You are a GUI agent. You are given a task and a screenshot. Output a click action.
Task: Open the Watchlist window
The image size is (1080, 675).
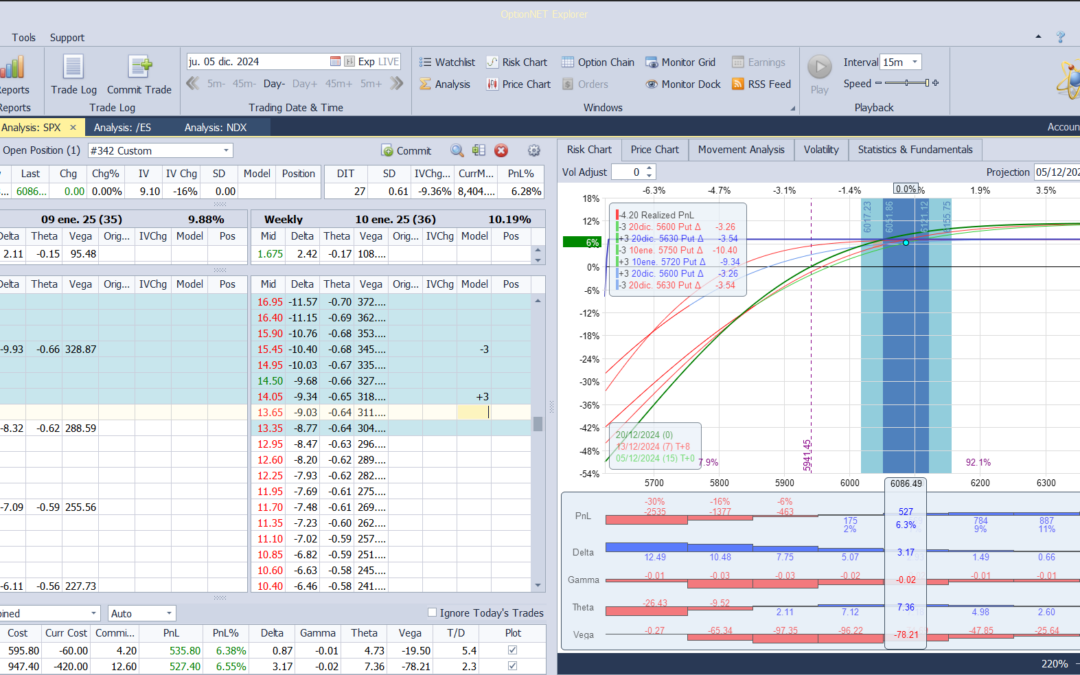[447, 62]
